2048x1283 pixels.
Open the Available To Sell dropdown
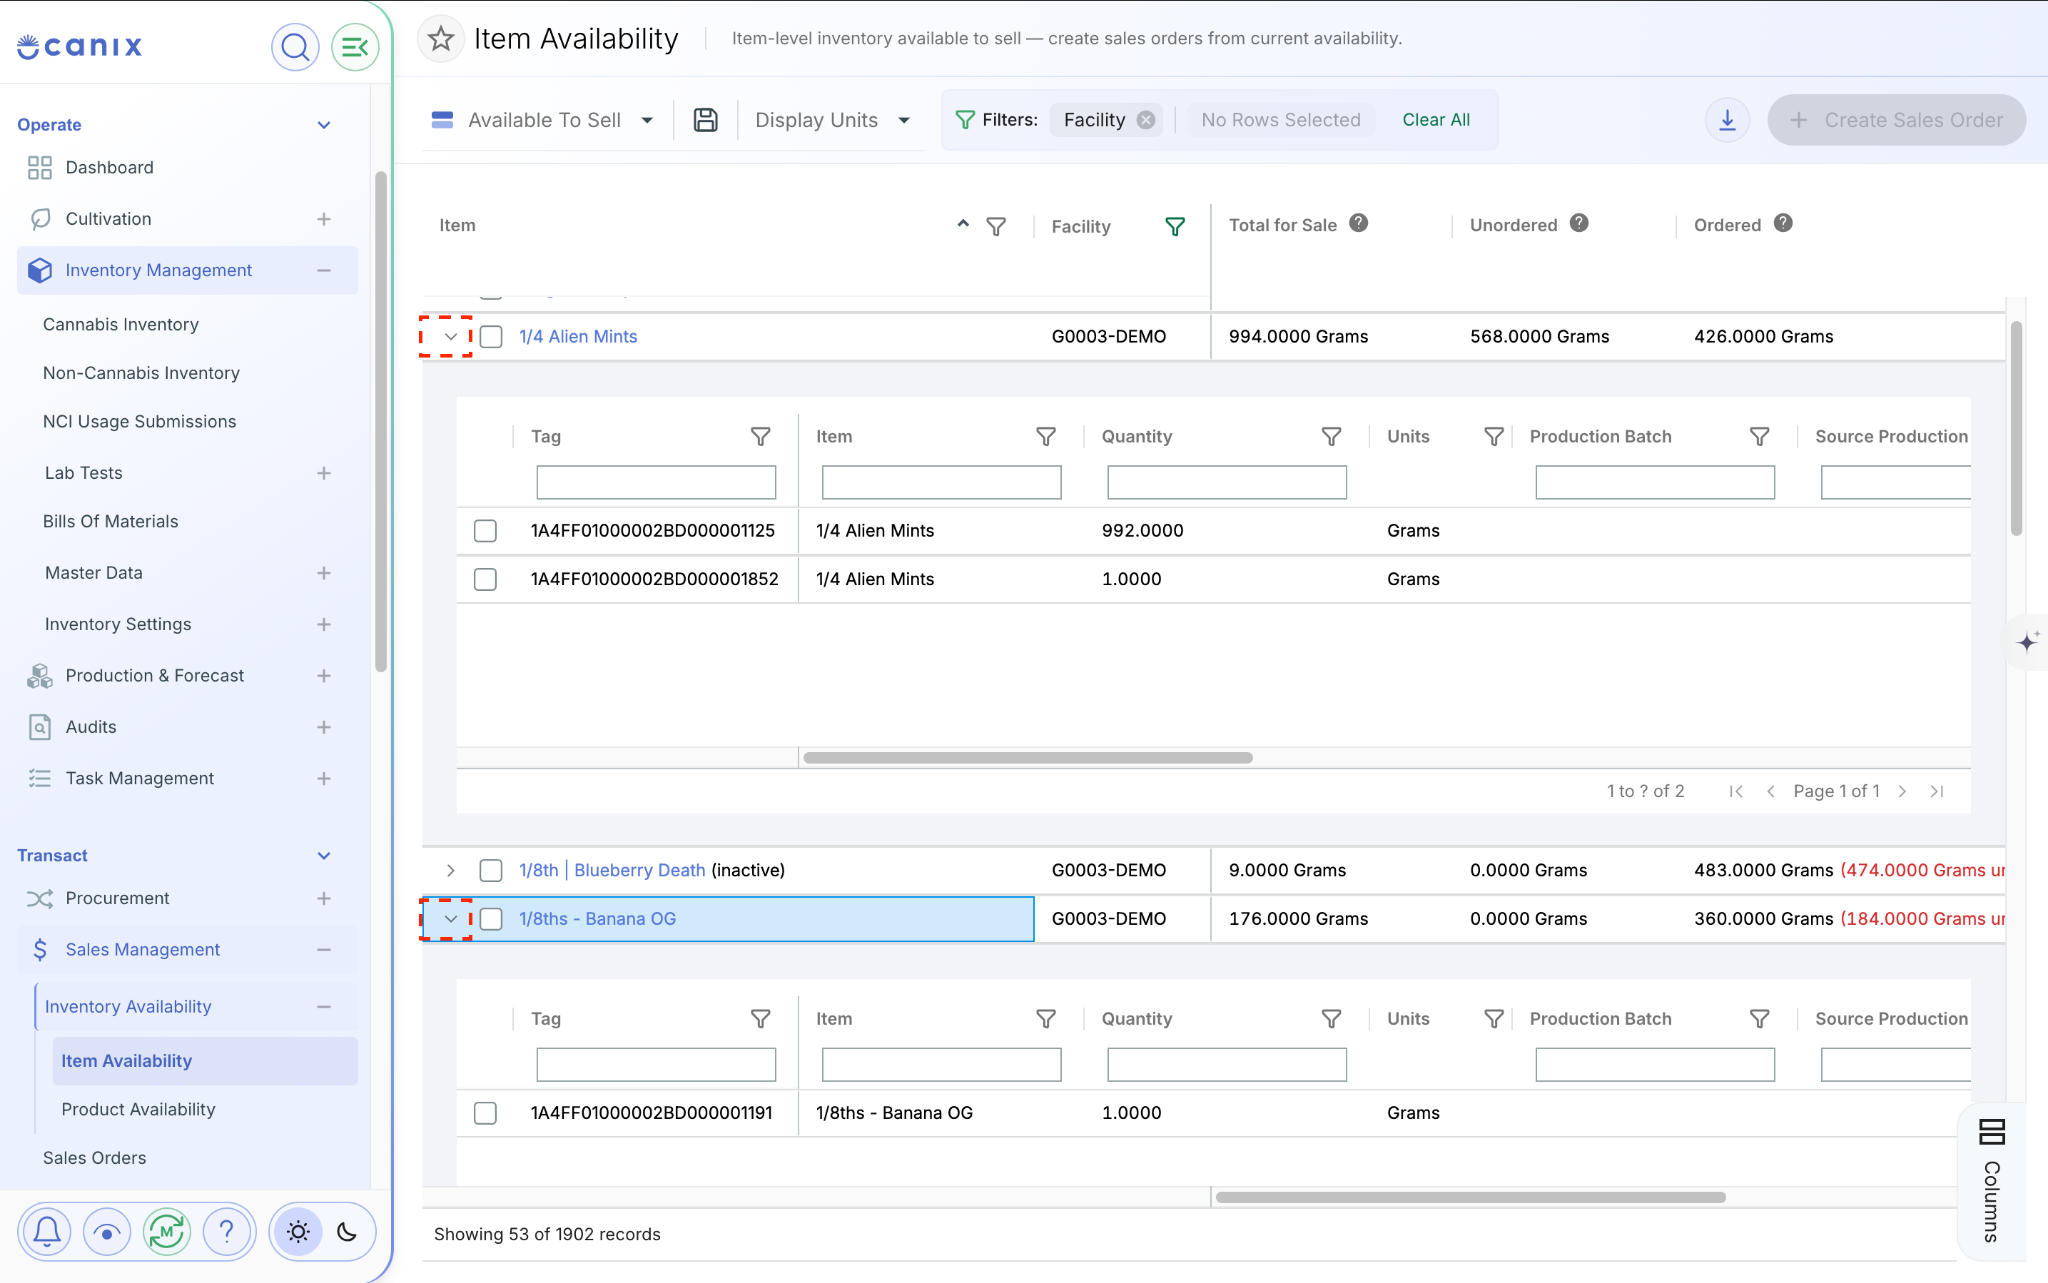click(x=543, y=120)
